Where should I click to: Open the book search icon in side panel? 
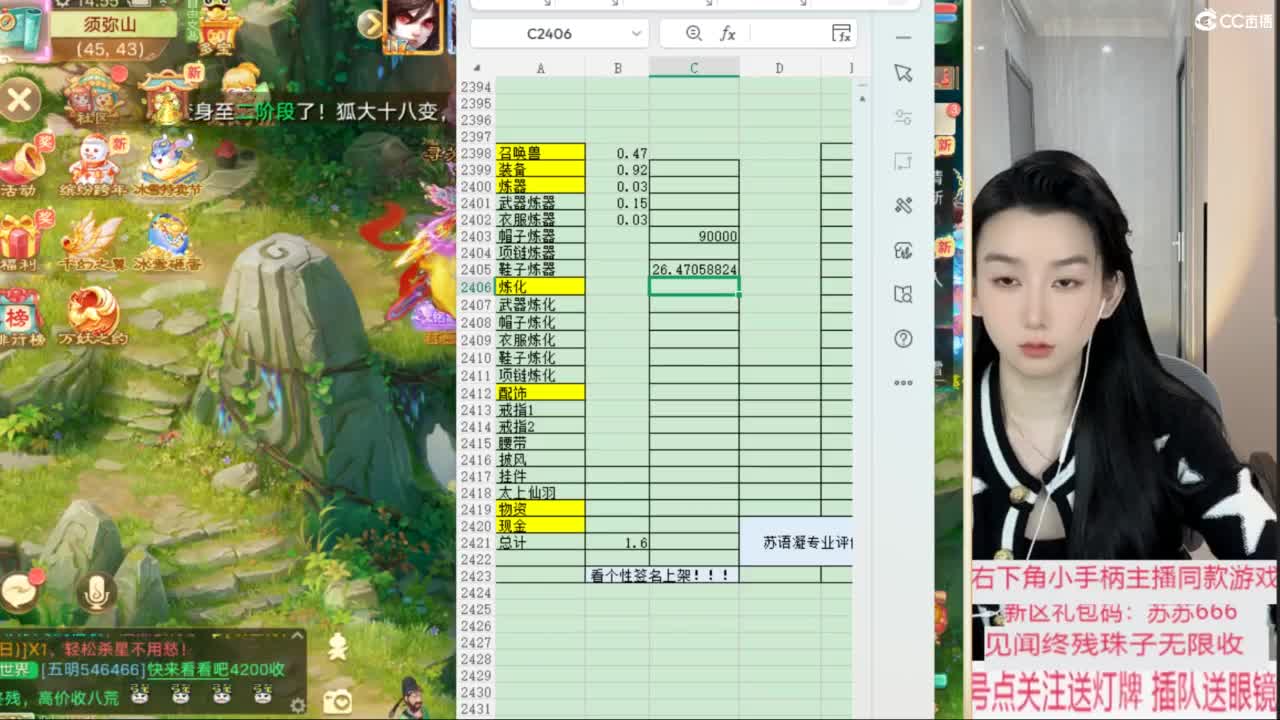pos(903,294)
